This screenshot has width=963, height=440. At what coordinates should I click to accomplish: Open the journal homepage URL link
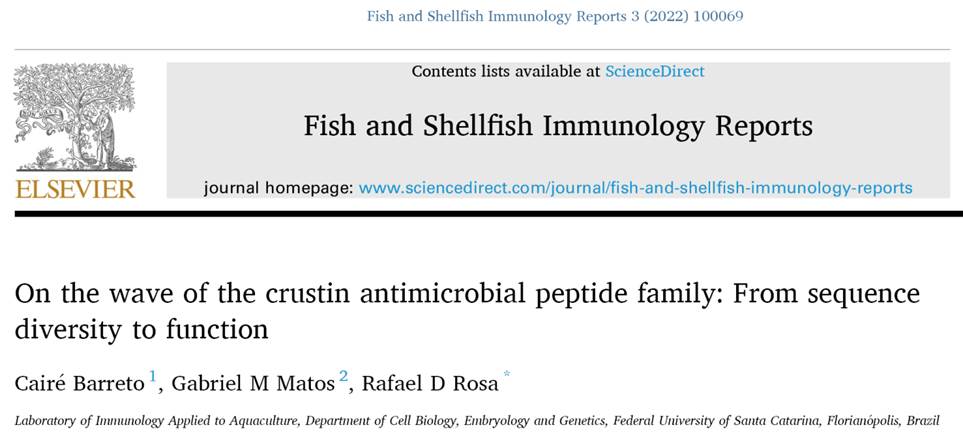tap(635, 187)
